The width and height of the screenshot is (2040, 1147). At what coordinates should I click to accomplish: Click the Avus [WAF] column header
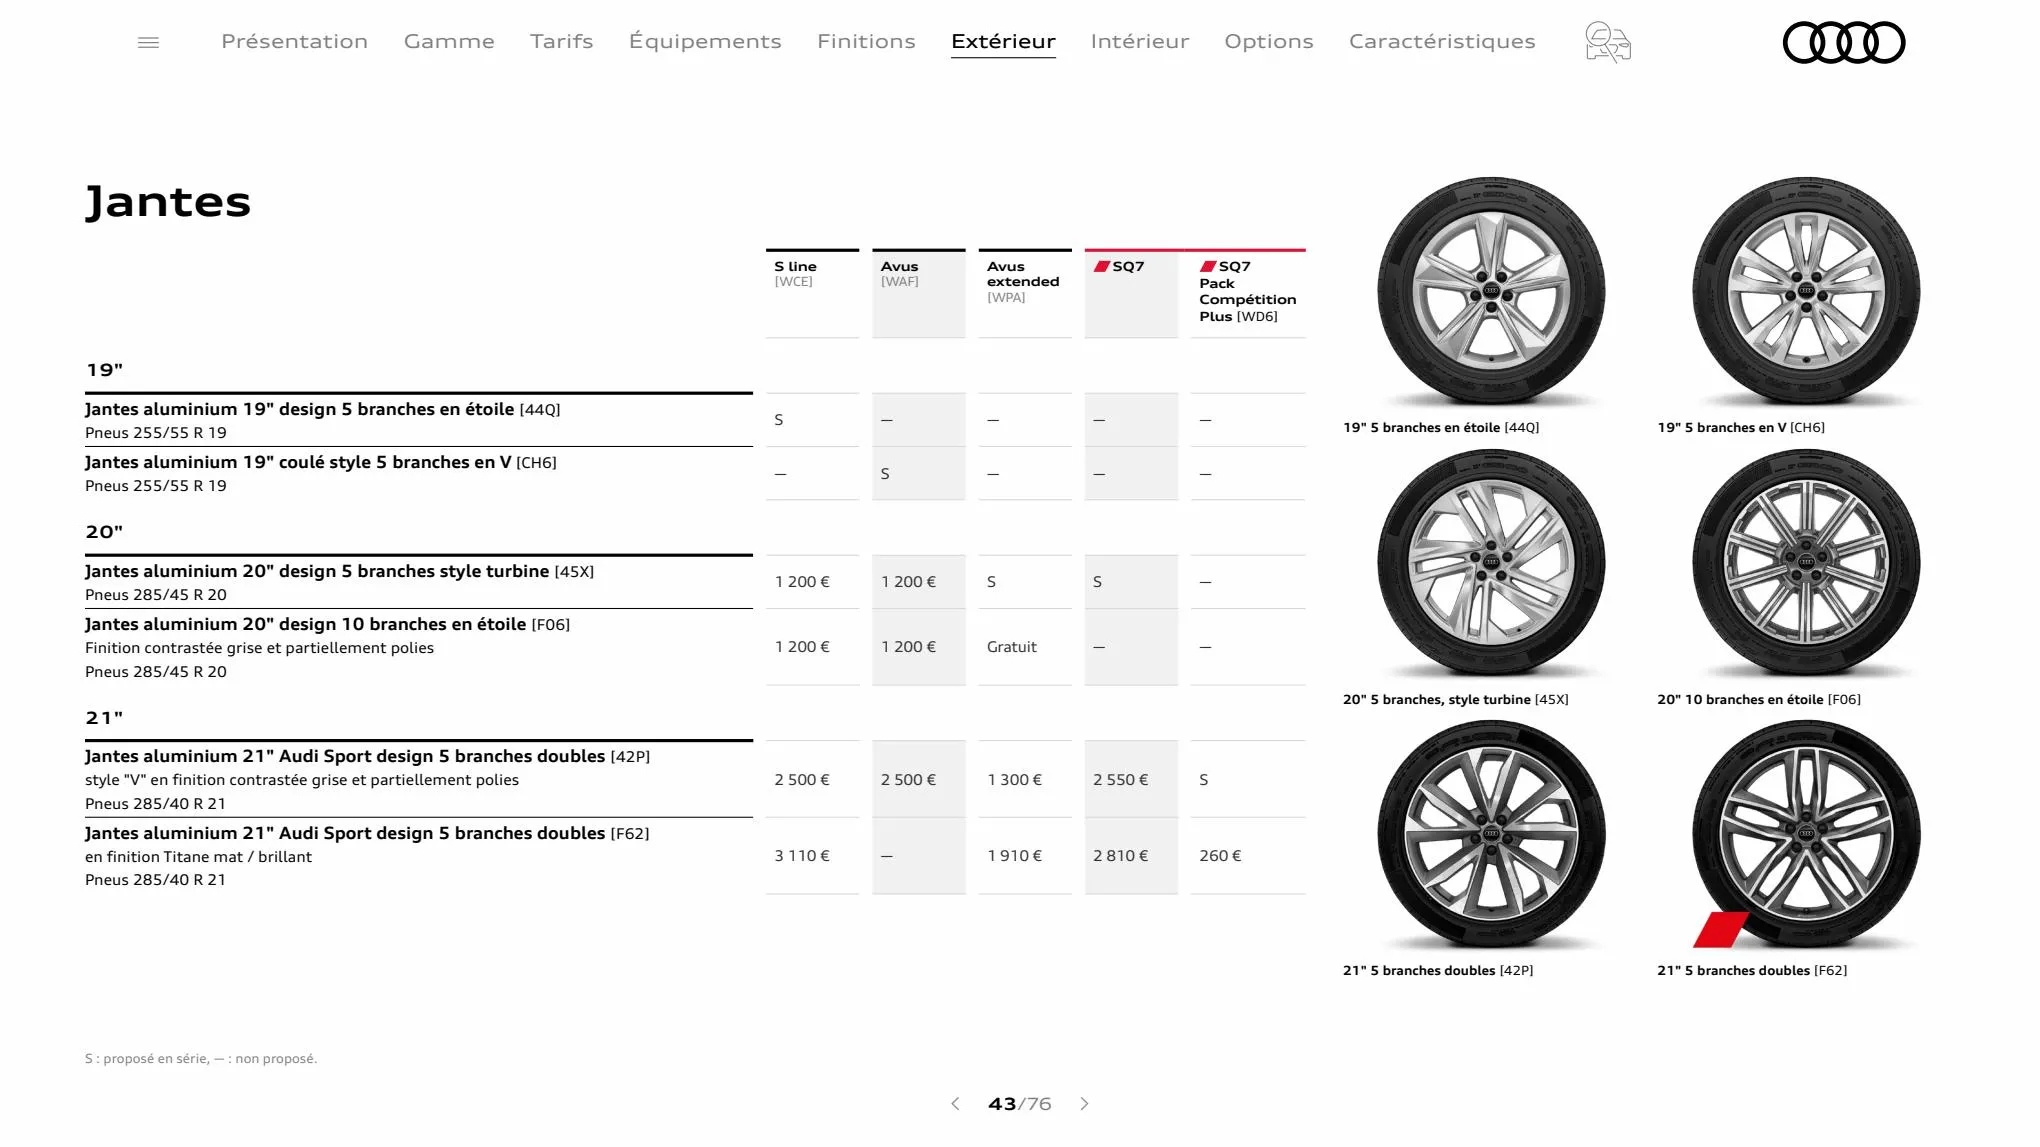pos(918,293)
